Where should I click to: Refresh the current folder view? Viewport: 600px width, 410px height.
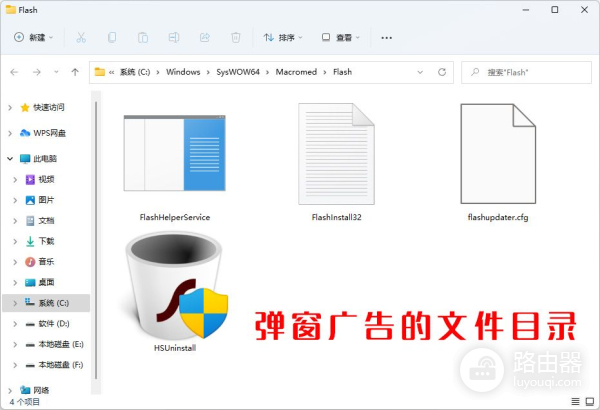click(442, 72)
